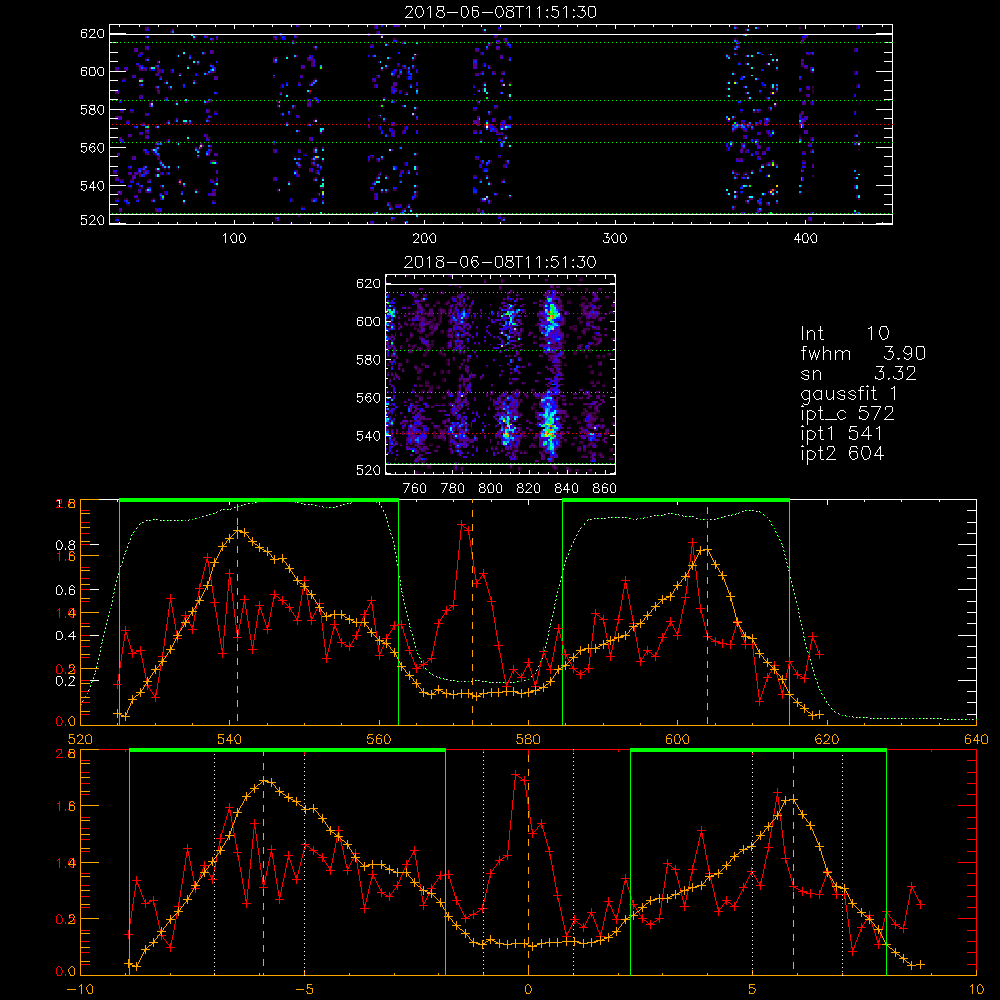The height and width of the screenshot is (1000, 1000).
Task: Click the 780 tick label under middle image
Action: coord(453,489)
